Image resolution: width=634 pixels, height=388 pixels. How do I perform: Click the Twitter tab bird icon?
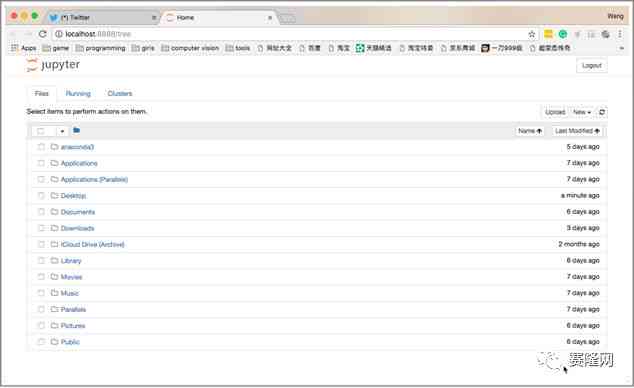(53, 18)
